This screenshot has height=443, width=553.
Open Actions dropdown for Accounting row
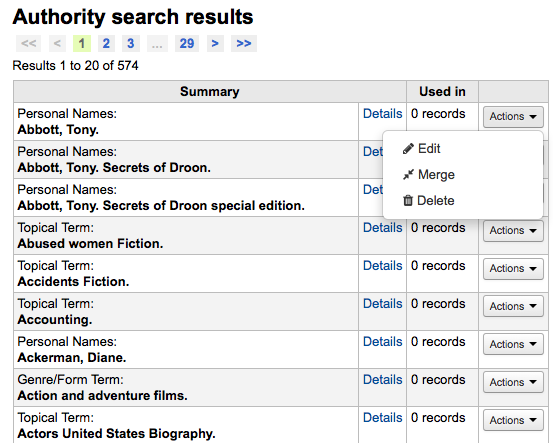513,307
